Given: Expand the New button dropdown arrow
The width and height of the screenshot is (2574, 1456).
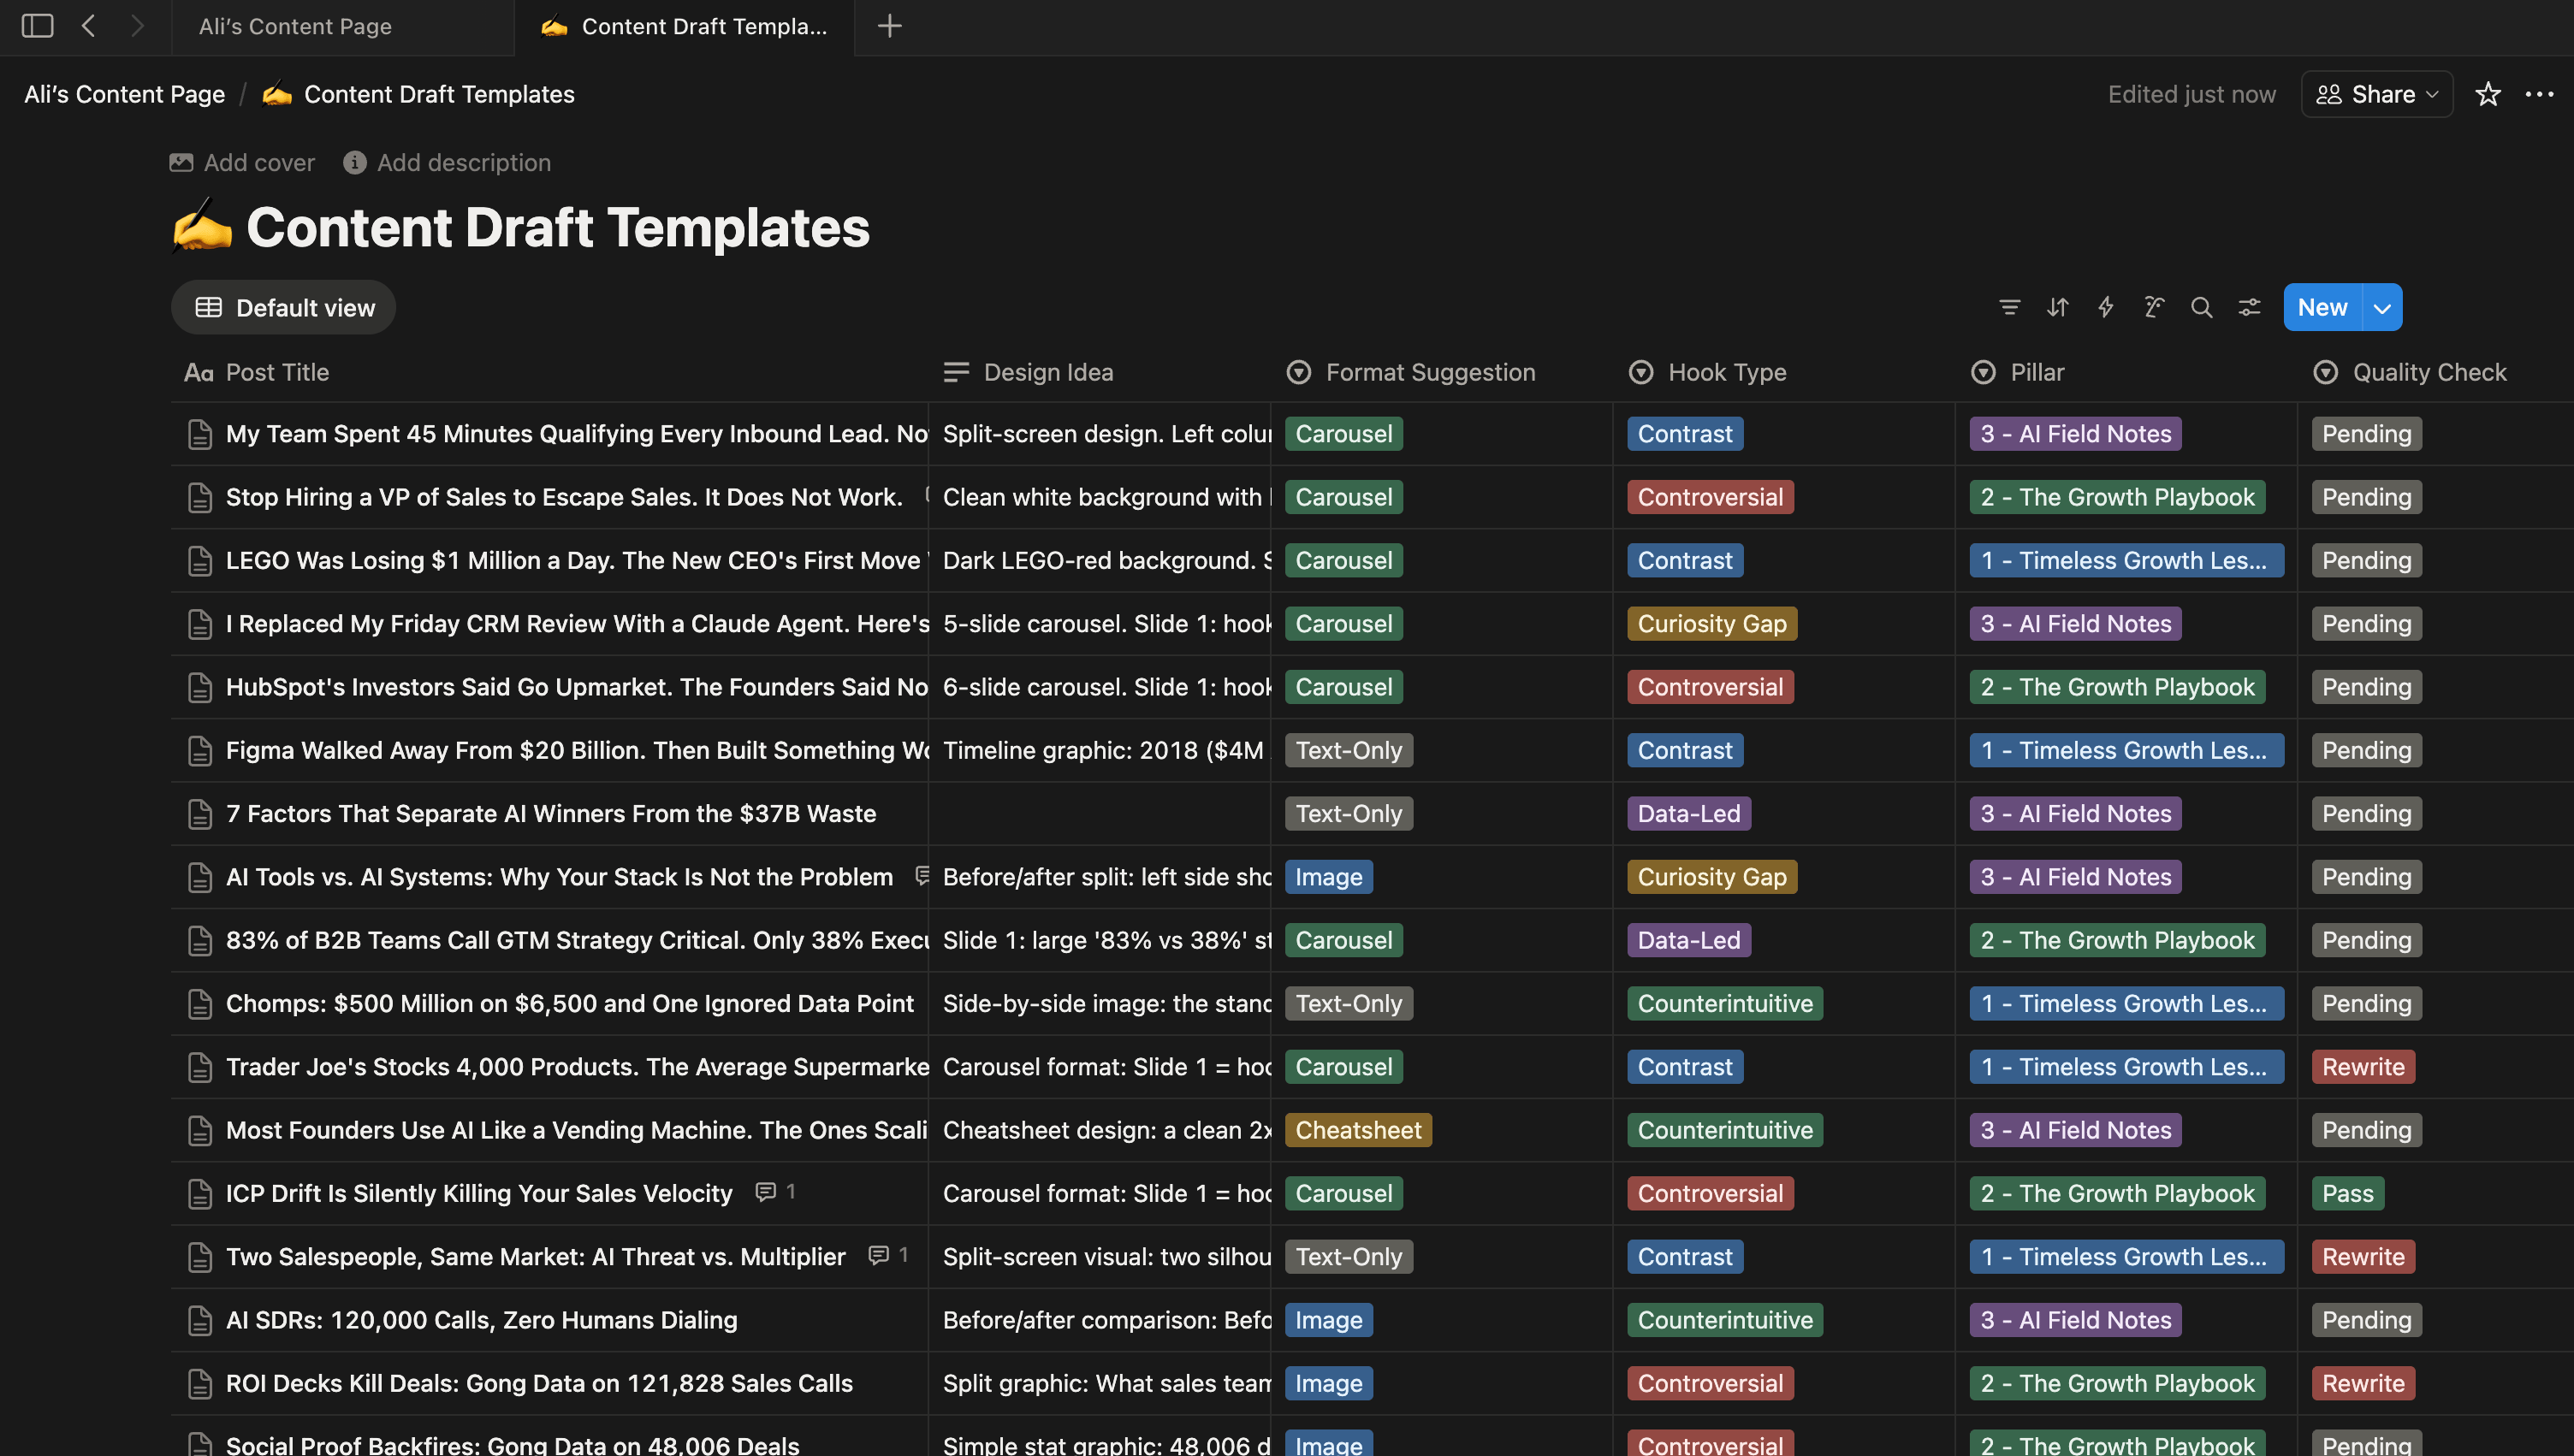Looking at the screenshot, I should 2382,308.
